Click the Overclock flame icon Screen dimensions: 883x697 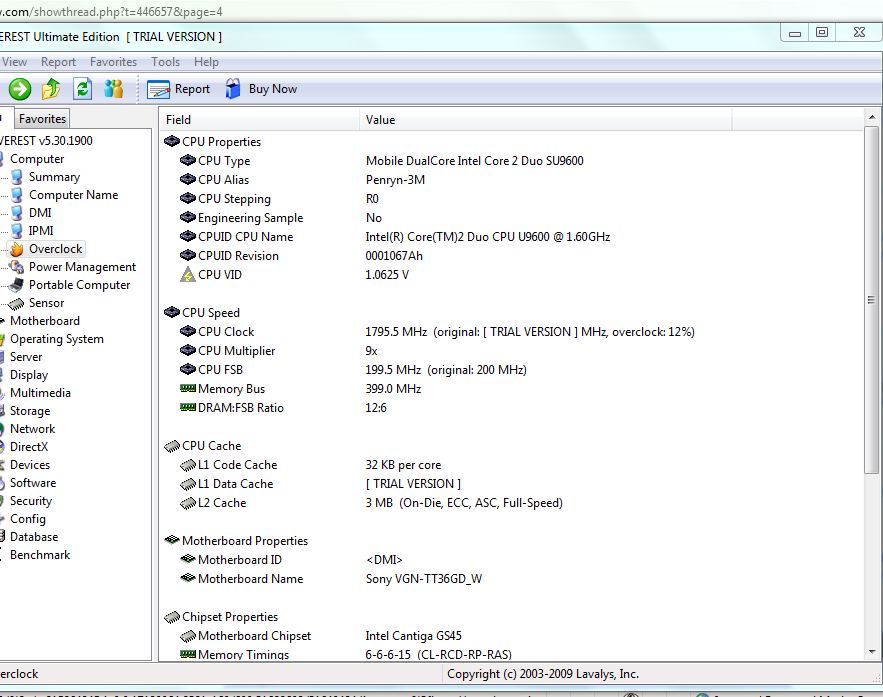pyautogui.click(x=17, y=249)
